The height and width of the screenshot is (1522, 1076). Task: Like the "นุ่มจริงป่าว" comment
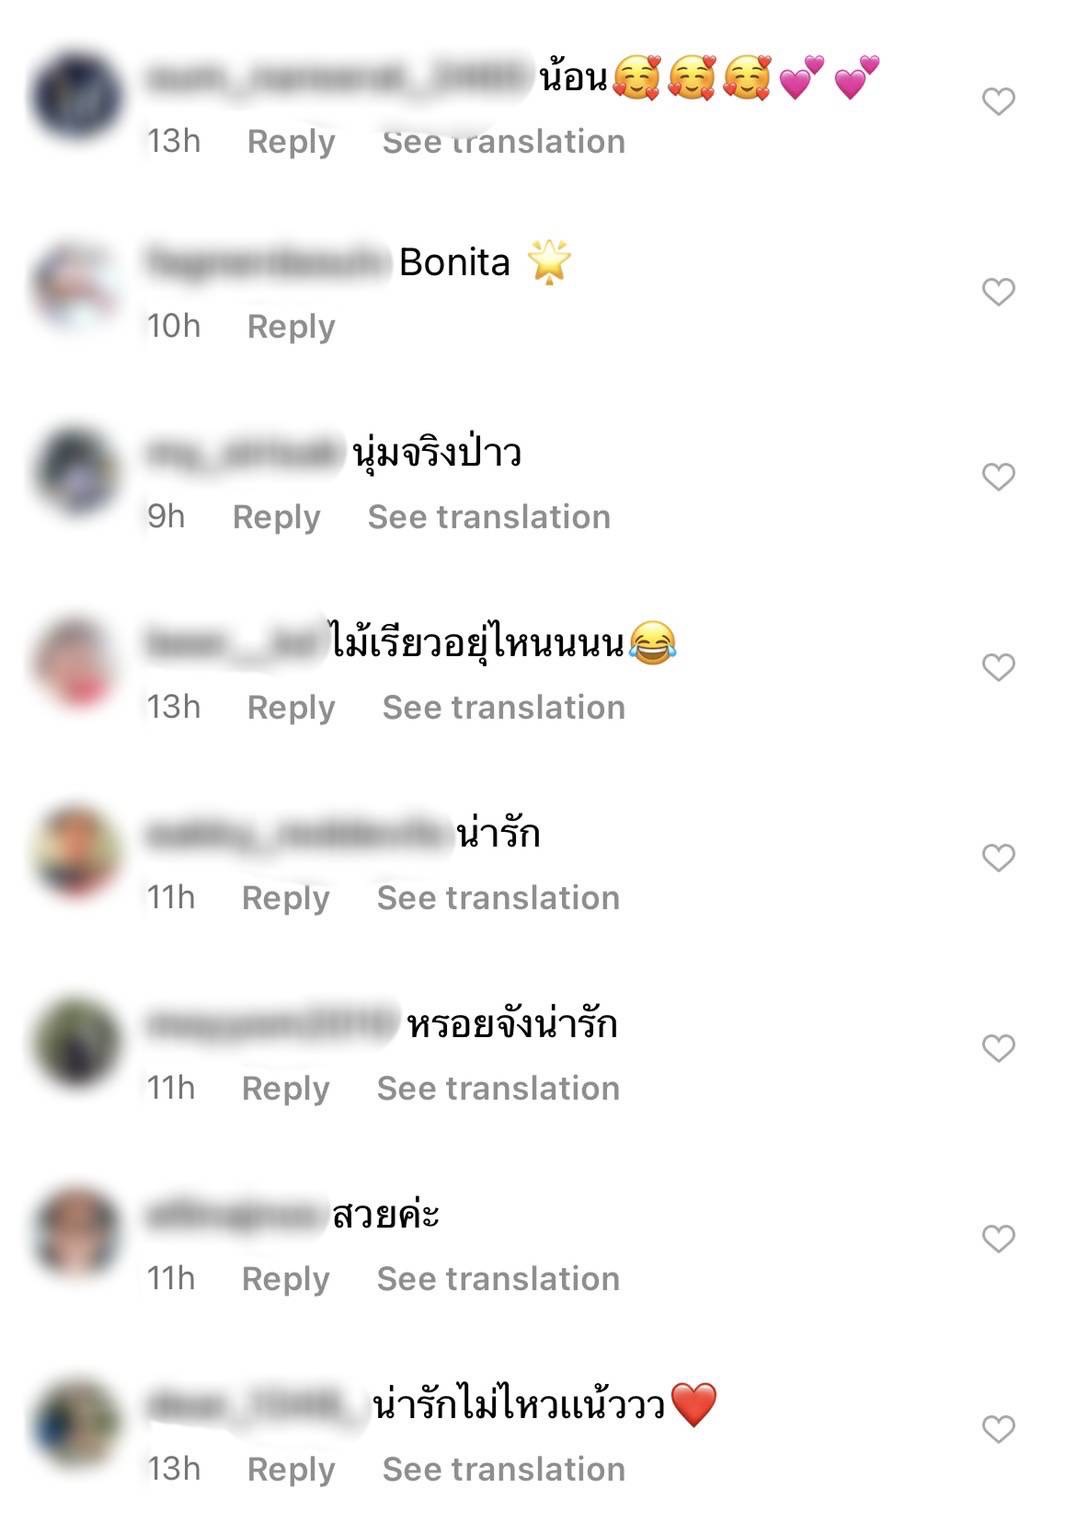[x=998, y=477]
